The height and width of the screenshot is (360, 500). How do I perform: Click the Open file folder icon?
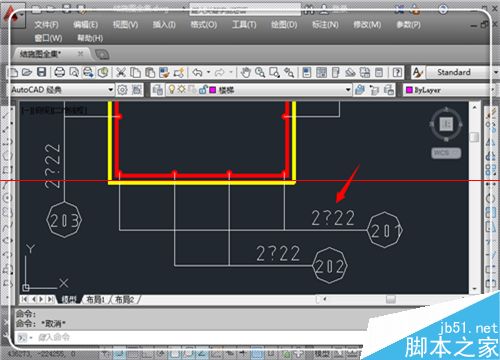27,72
